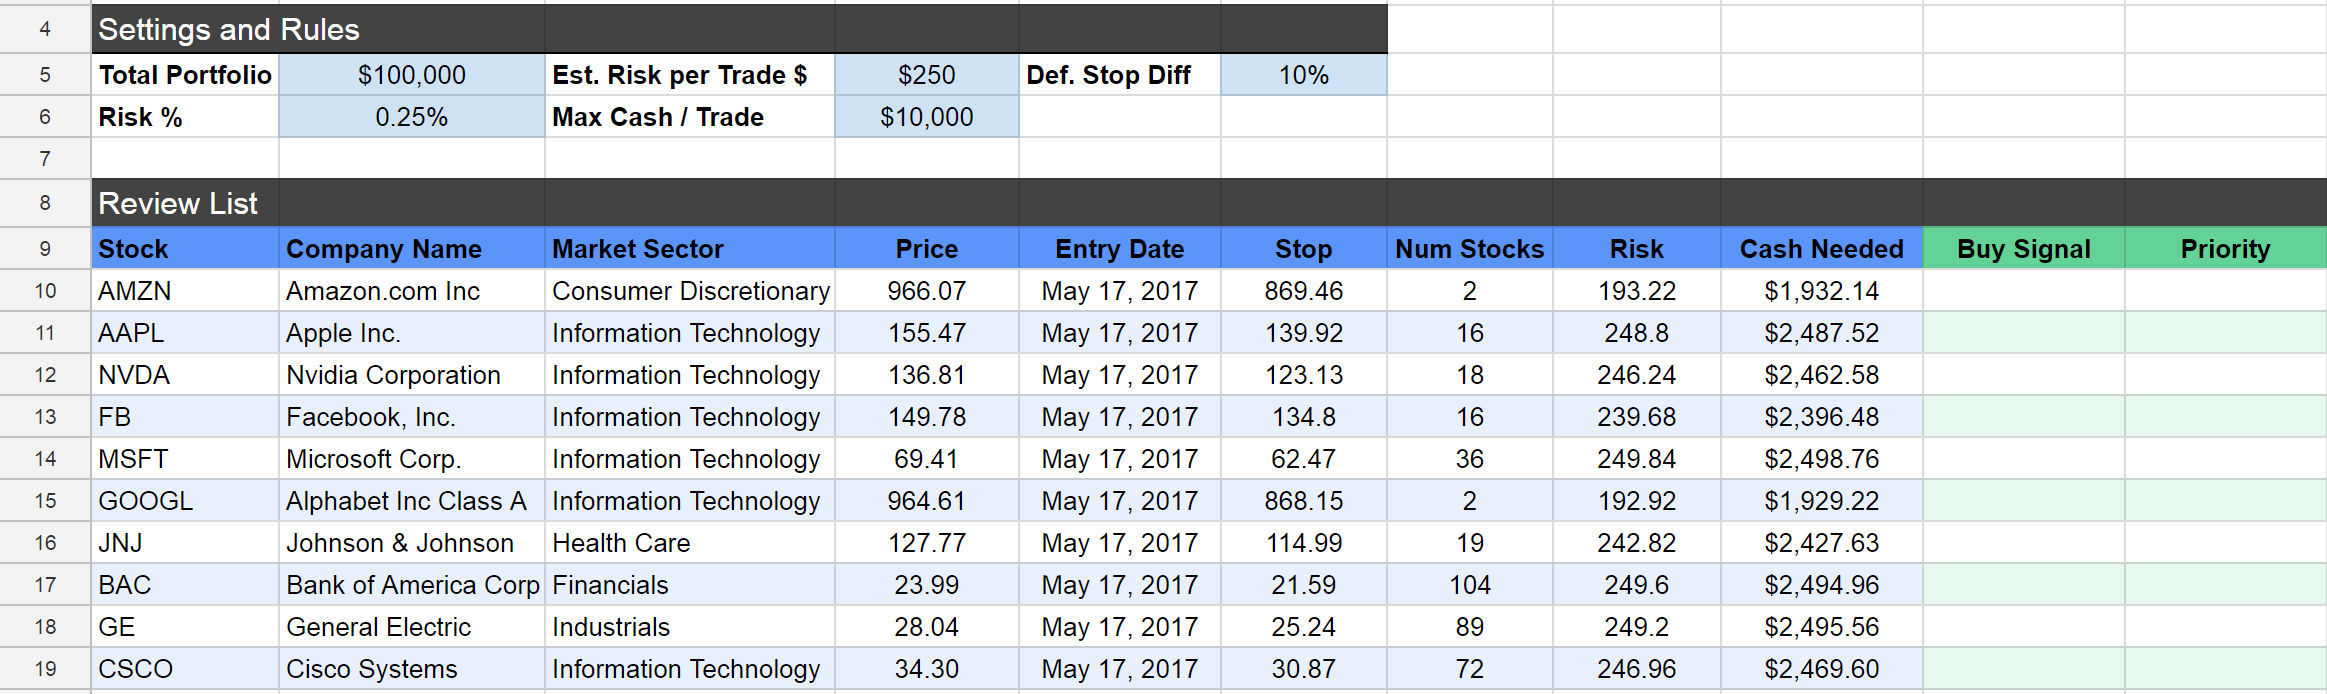Select the AMZN ticker cell
Screen dimensions: 2327x694
[185, 291]
